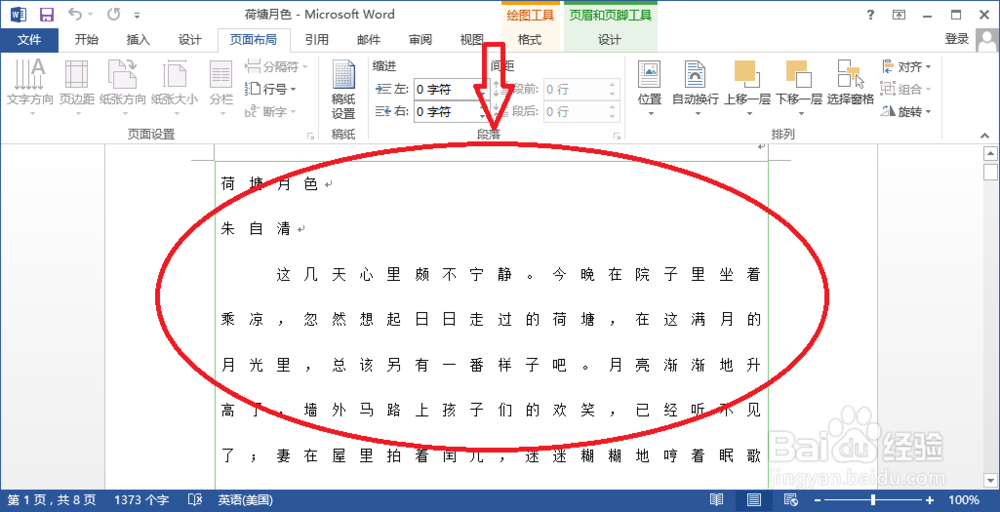
Task: Click the vertical scrollbar up arrow
Action: [x=990, y=154]
